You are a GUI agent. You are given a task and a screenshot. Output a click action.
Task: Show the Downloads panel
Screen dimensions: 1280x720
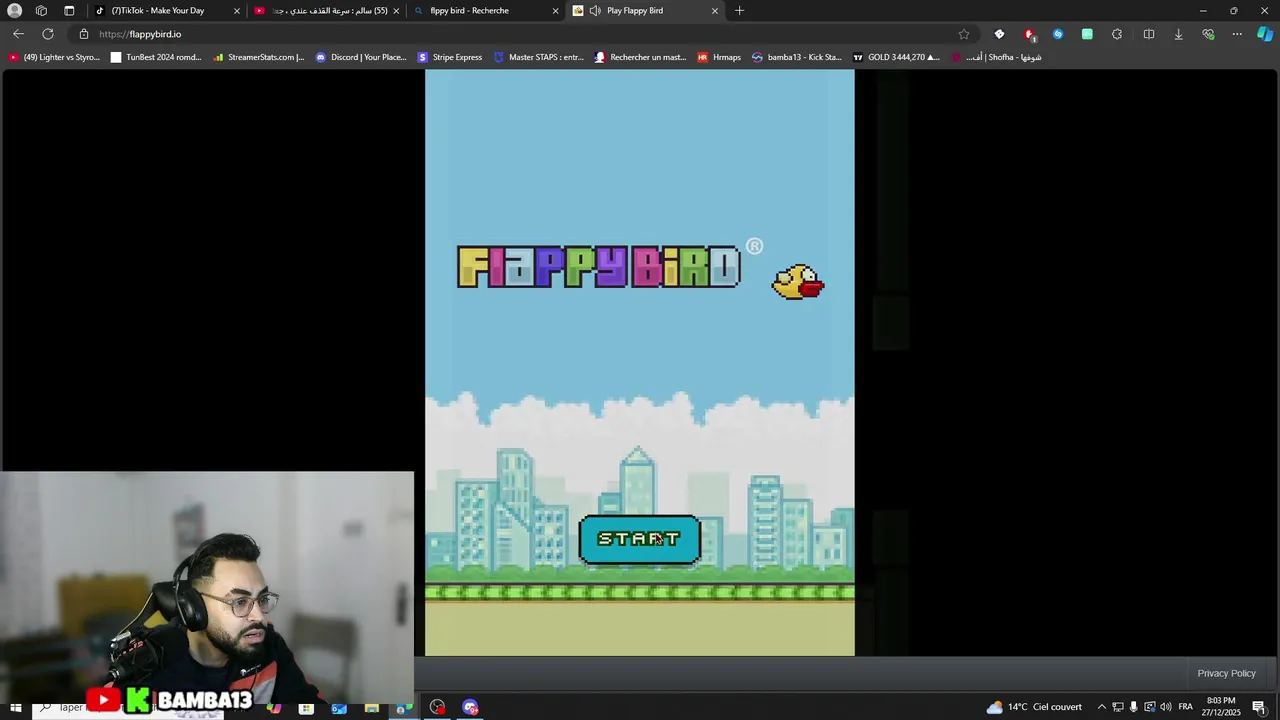(x=1178, y=34)
